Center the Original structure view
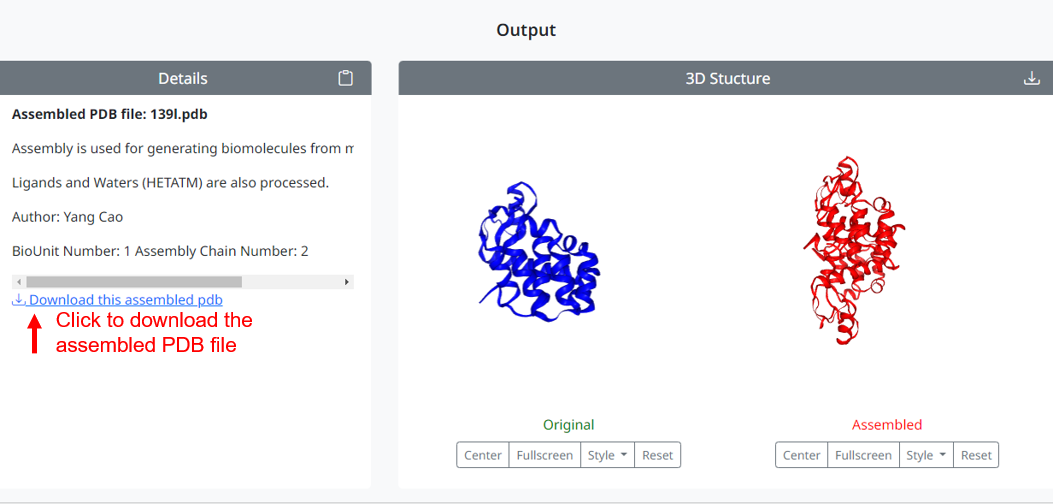Screen dimensions: 1053x504 pos(483,455)
